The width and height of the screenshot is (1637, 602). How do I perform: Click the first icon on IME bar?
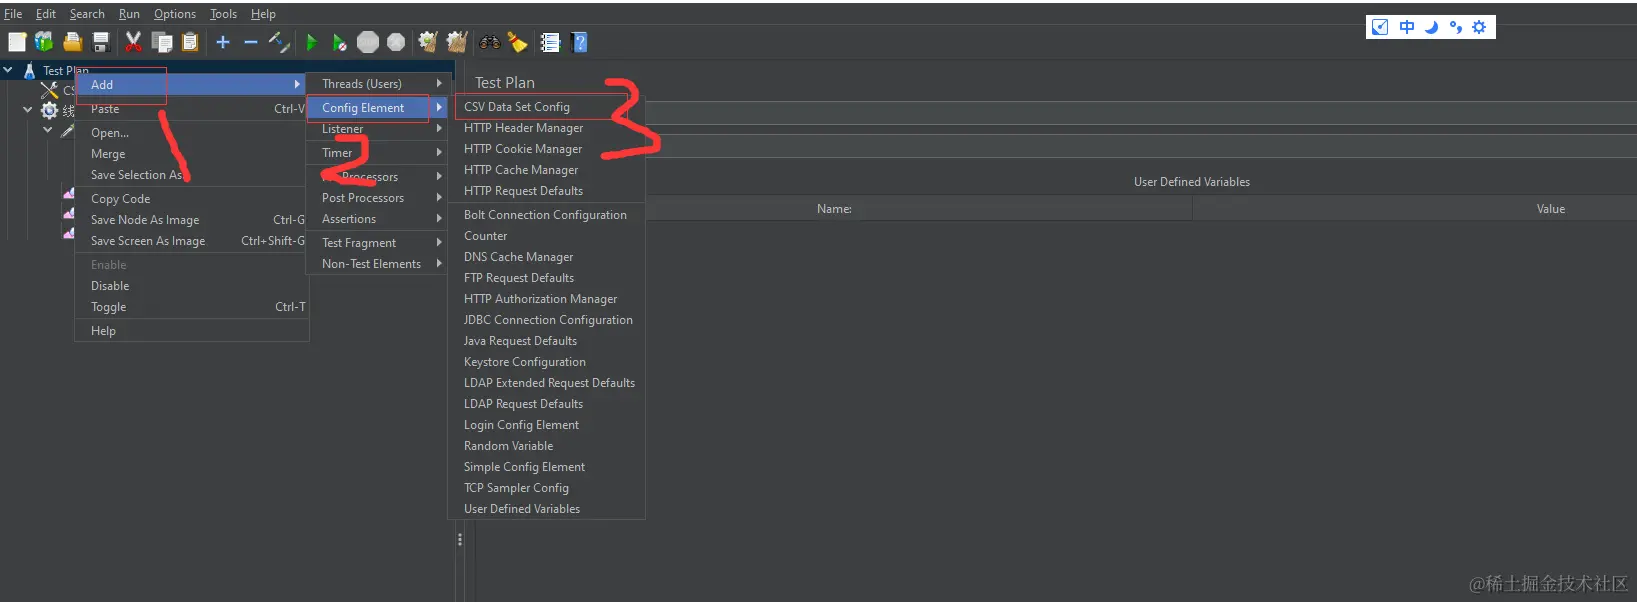[x=1380, y=27]
